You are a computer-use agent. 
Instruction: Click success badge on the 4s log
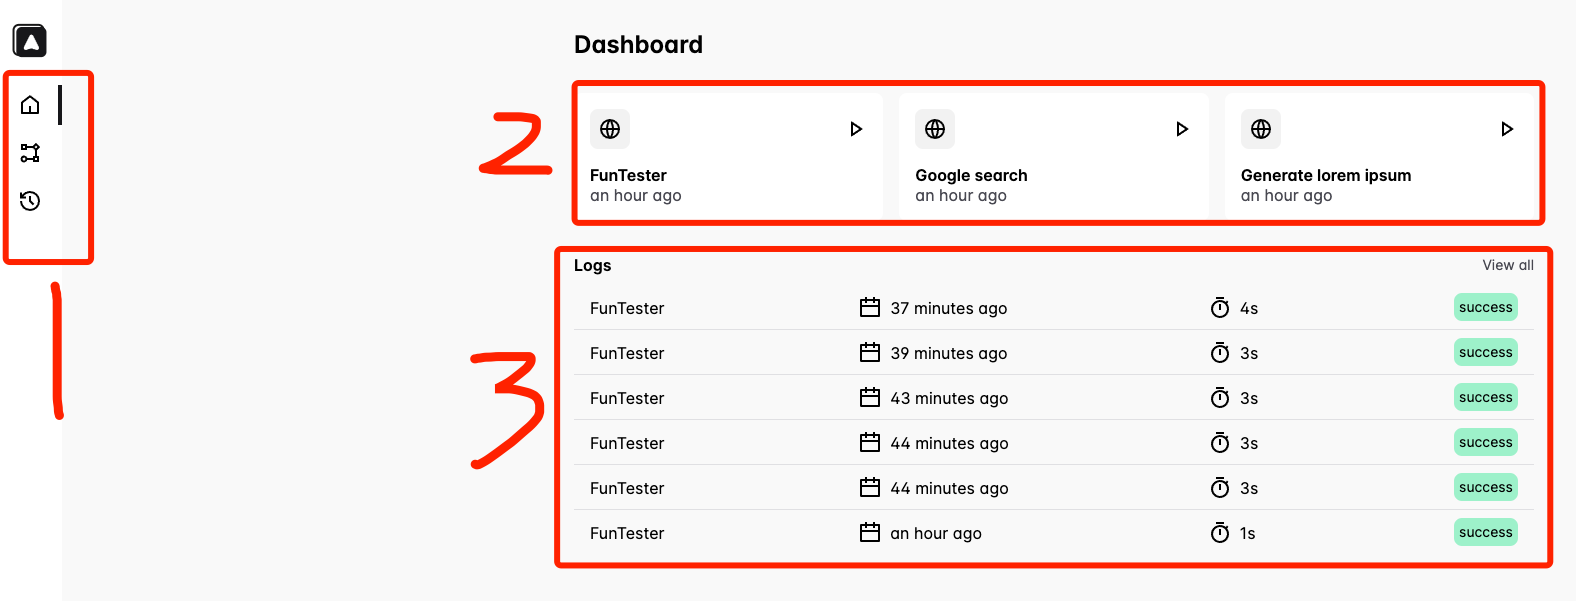pyautogui.click(x=1486, y=307)
